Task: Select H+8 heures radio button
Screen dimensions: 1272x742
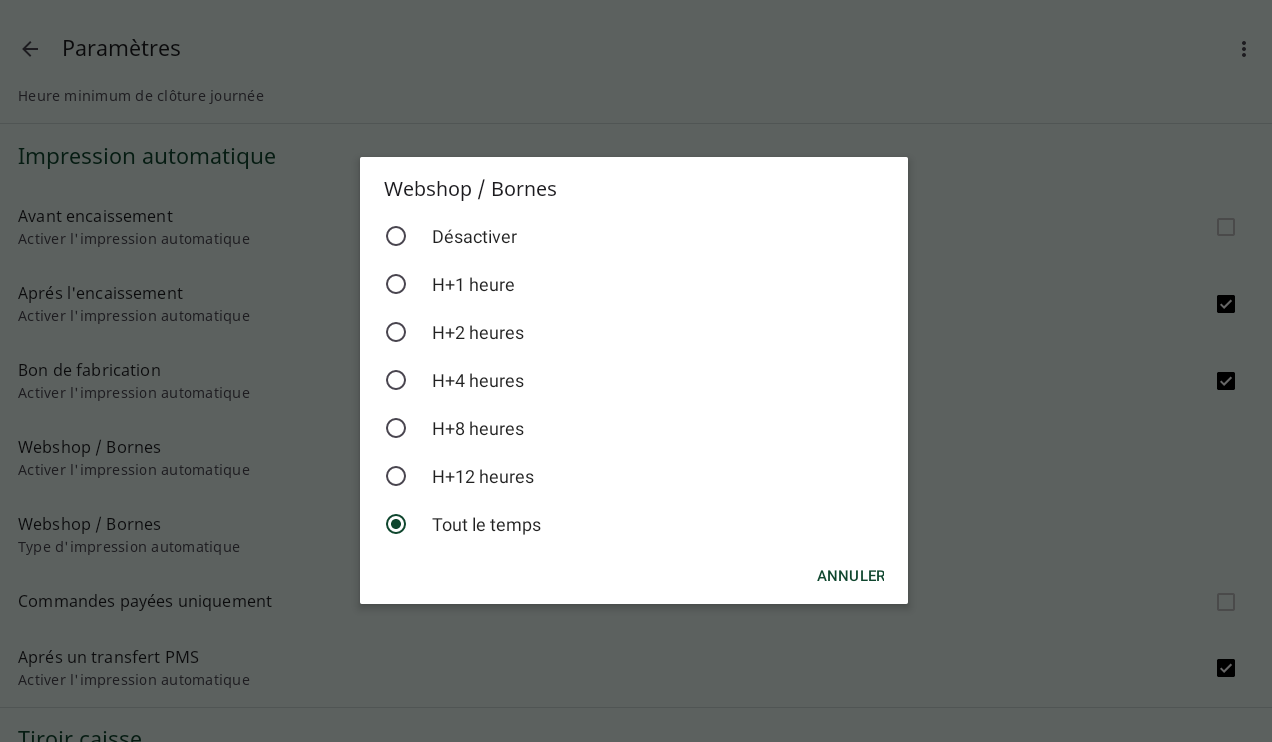Action: coord(634,429)
